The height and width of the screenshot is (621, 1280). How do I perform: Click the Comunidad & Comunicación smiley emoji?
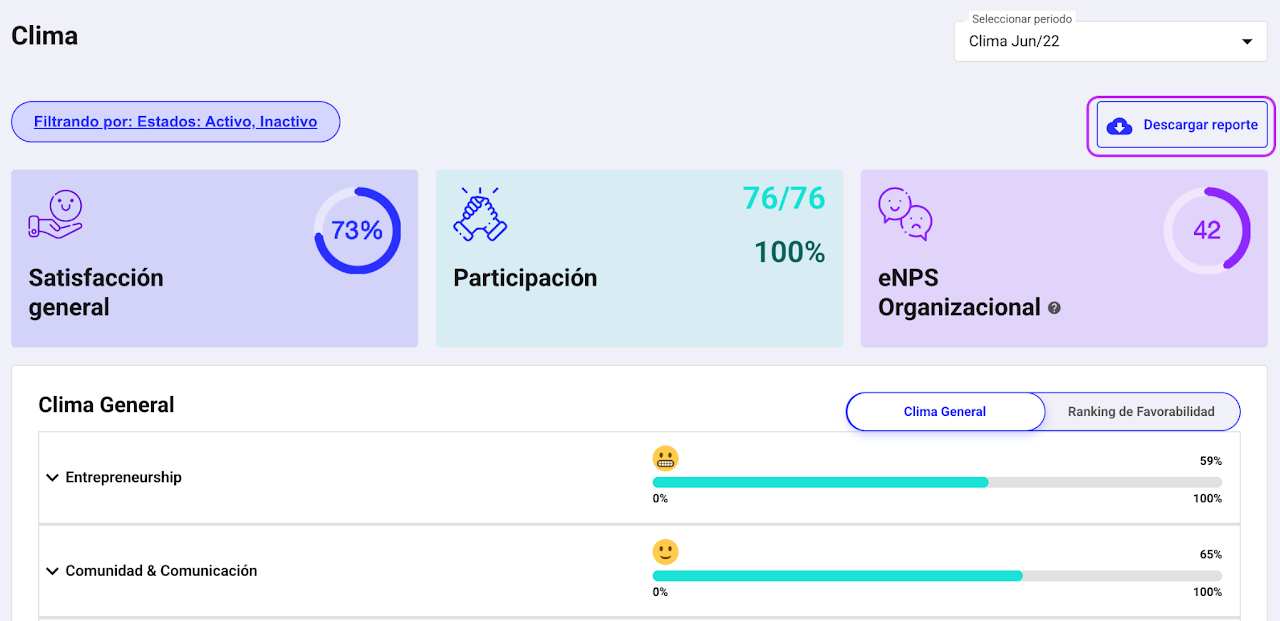[666, 552]
